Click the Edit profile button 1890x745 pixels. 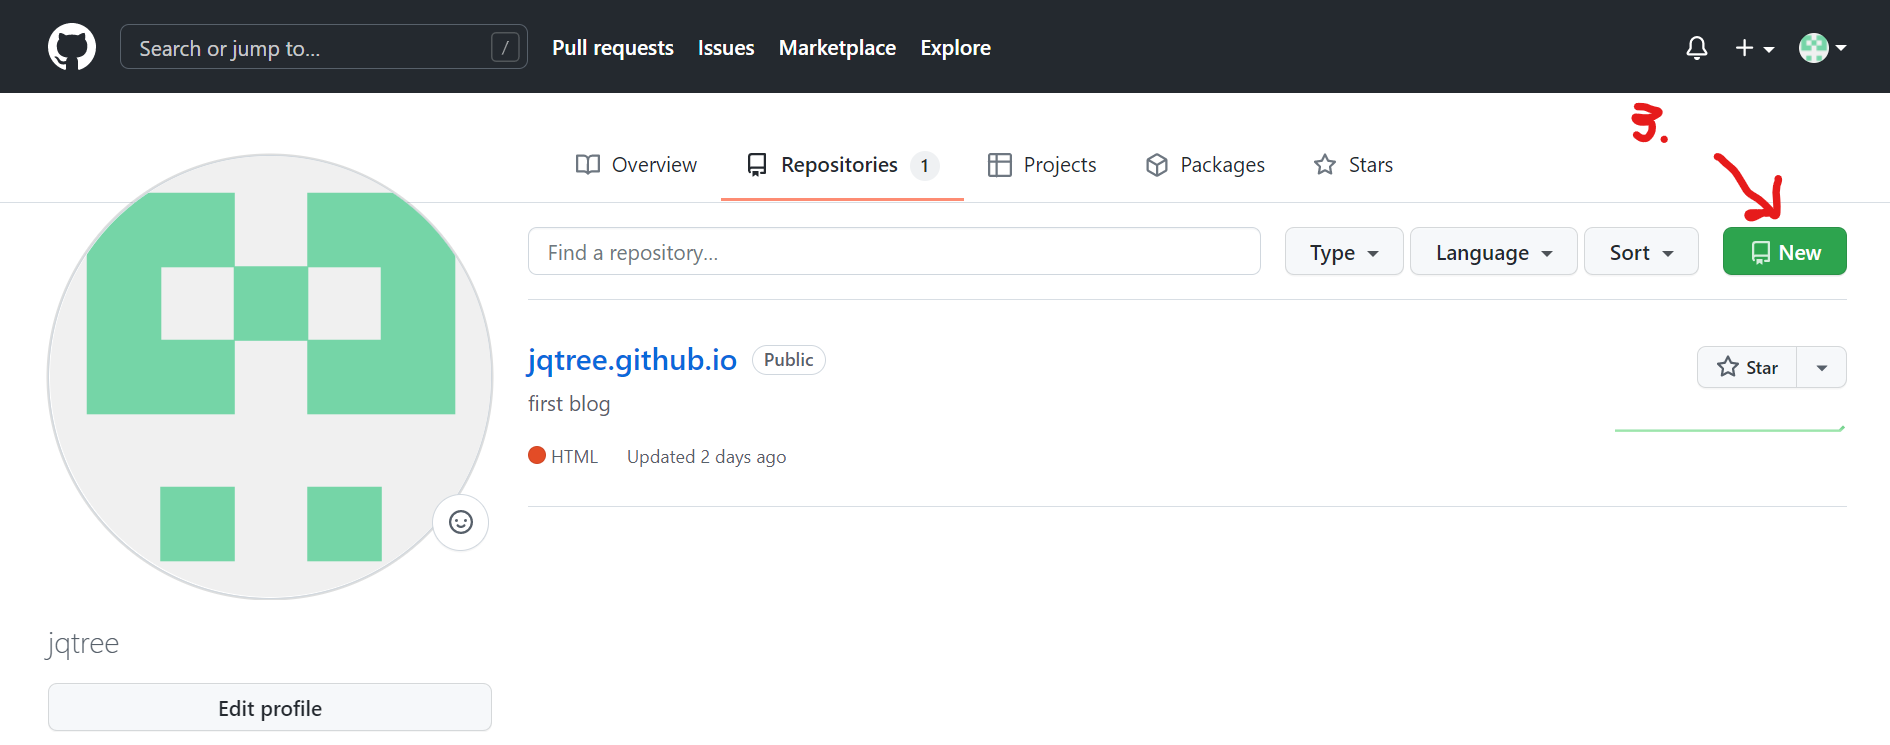[x=270, y=708]
